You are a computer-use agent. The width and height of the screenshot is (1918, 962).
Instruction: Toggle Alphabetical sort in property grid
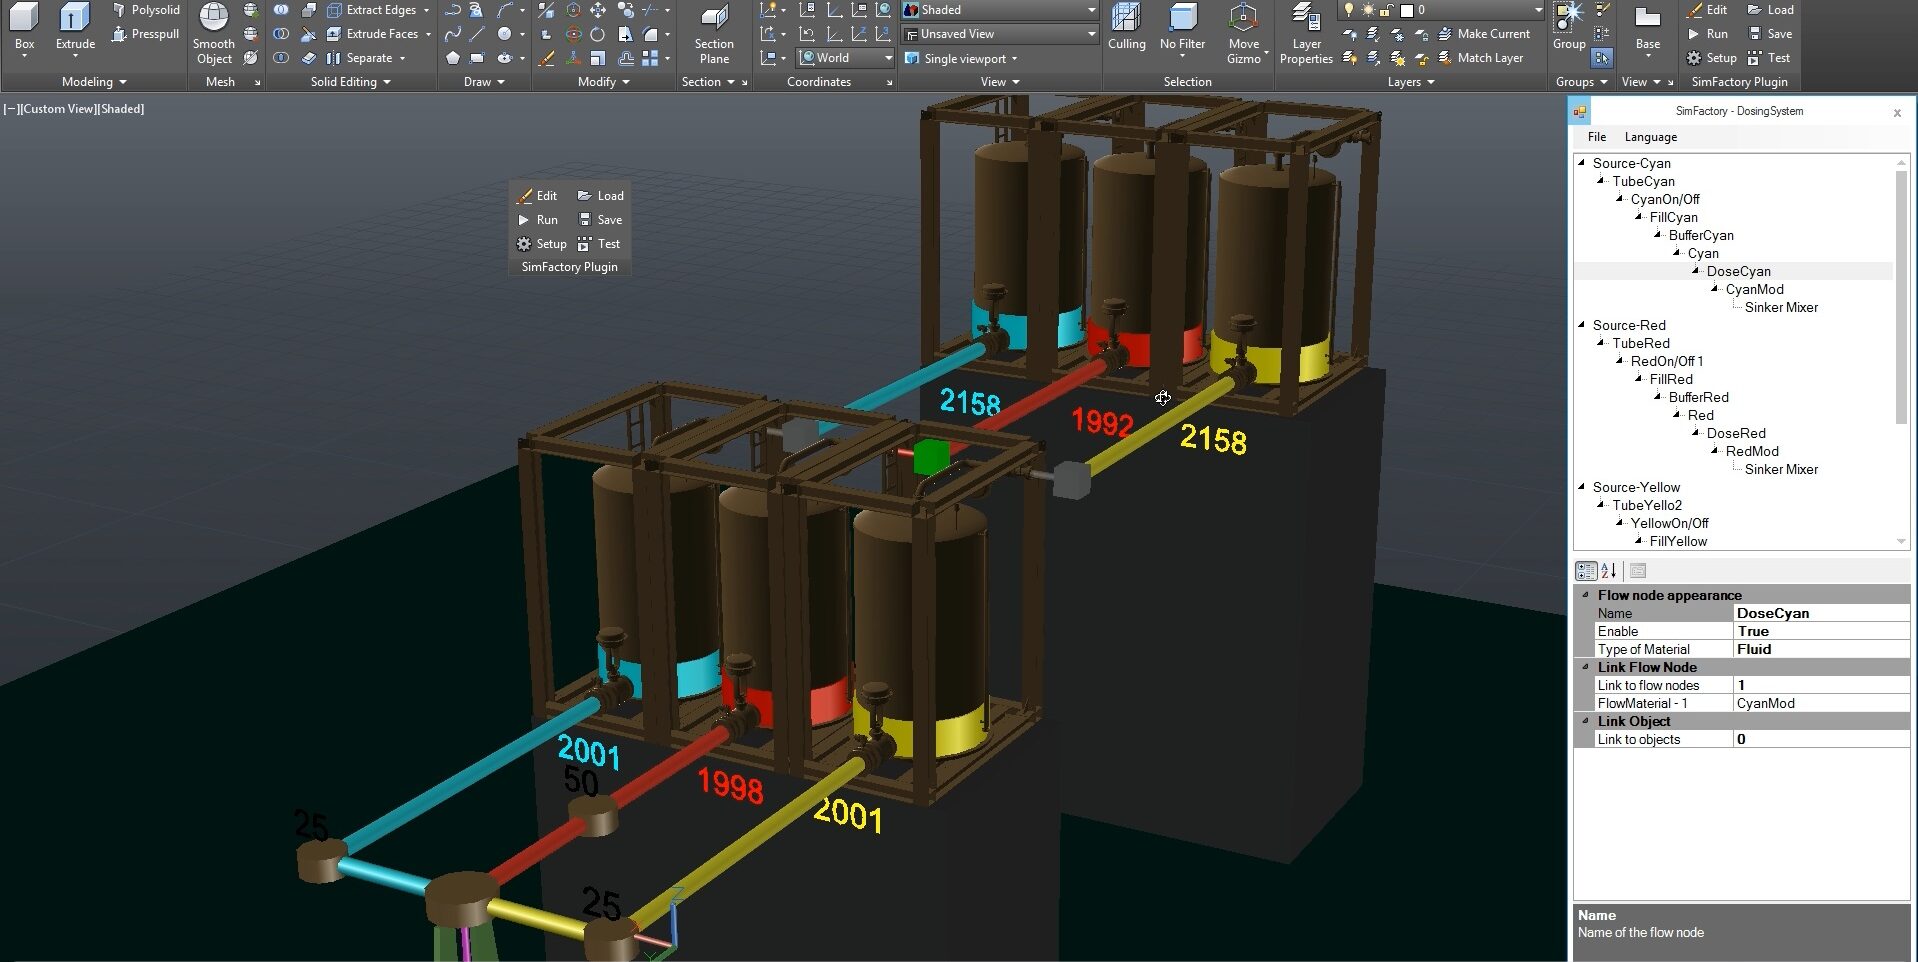pos(1609,571)
